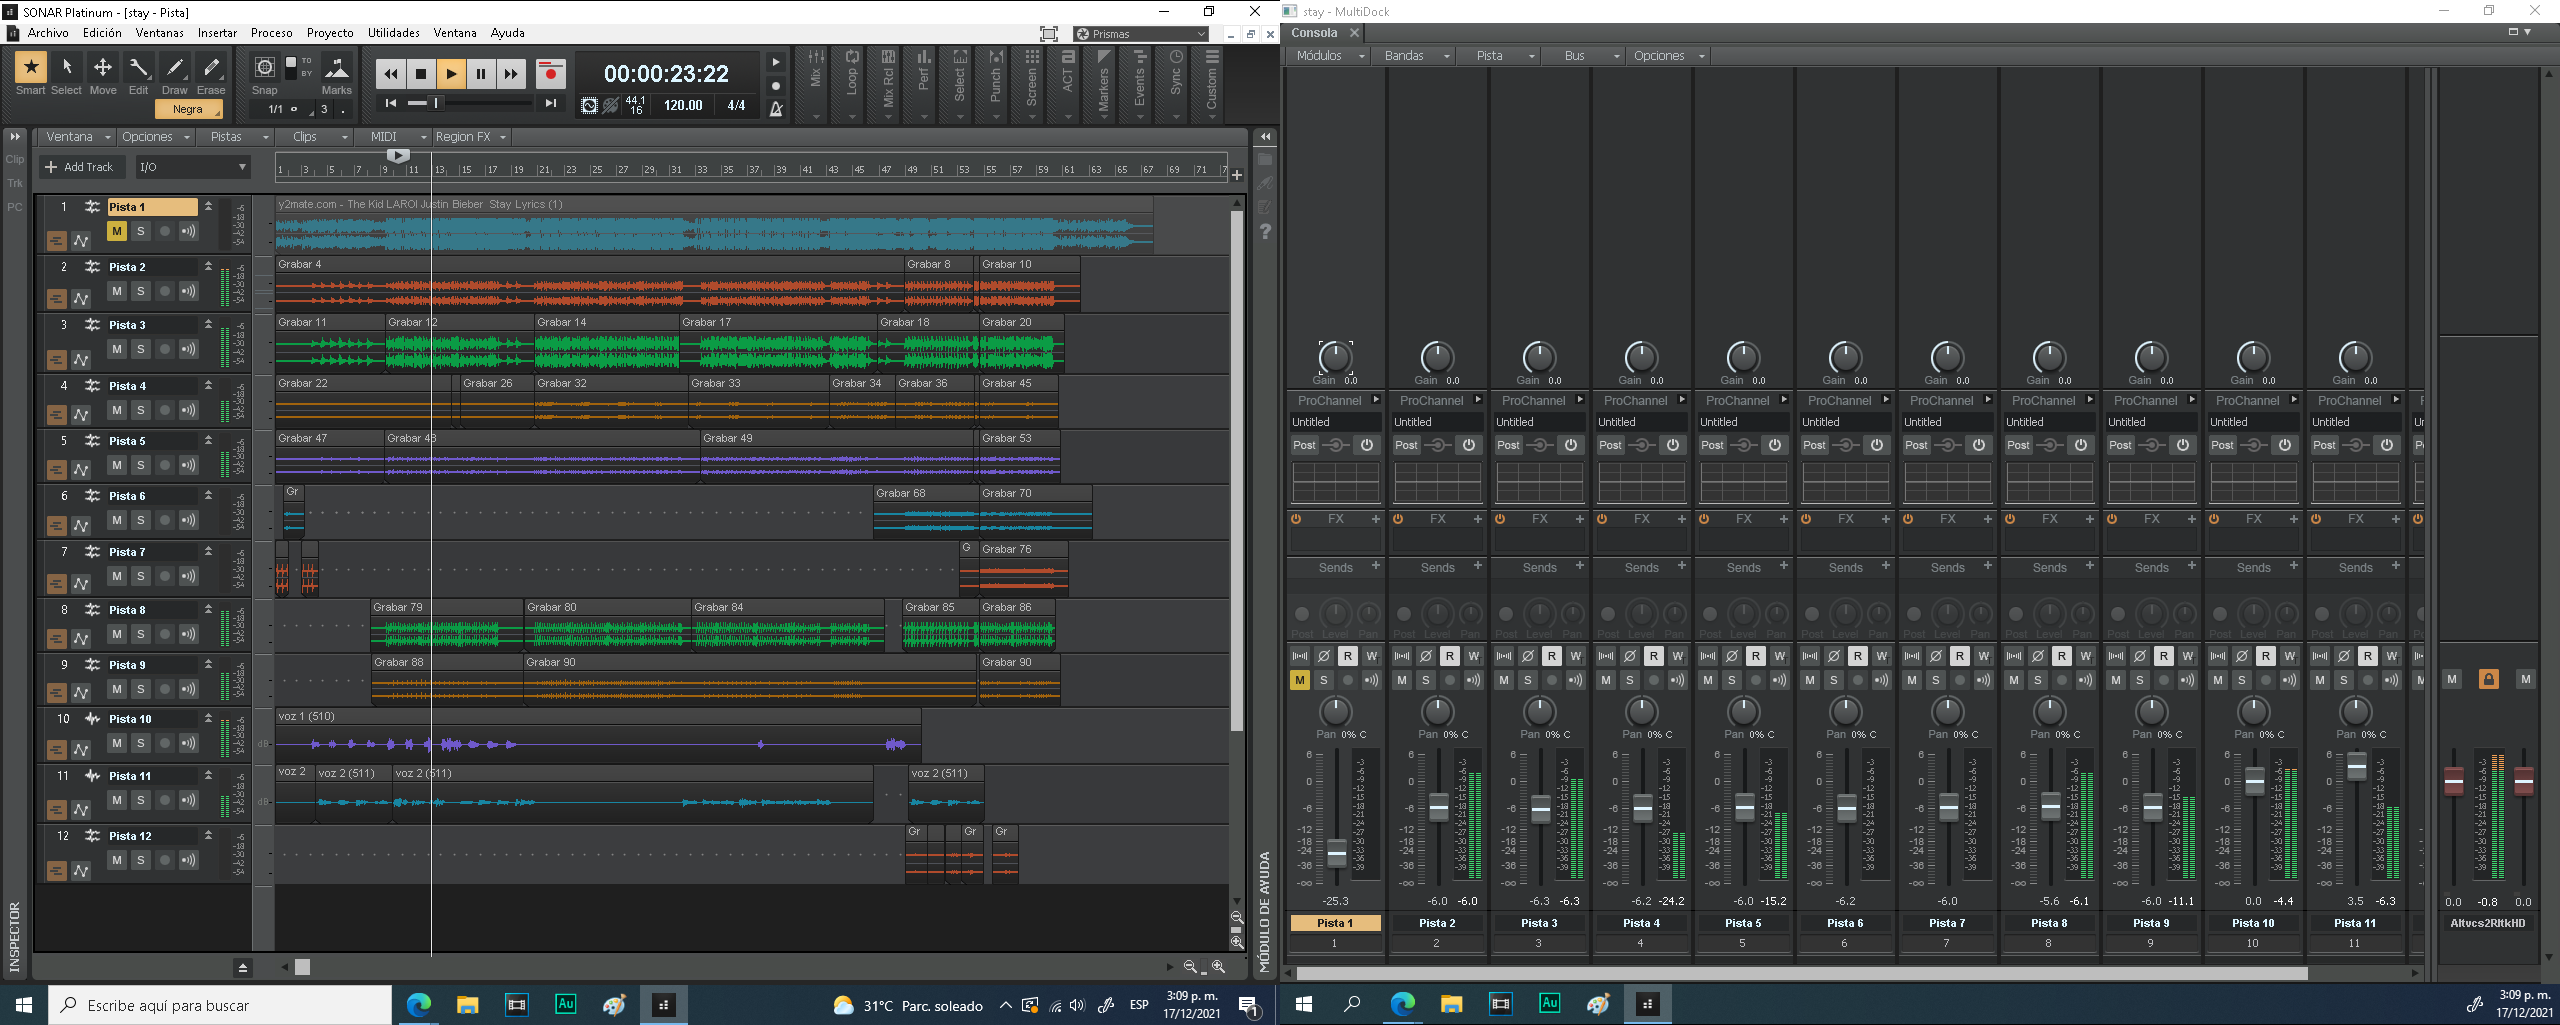Select the Draw tool
The image size is (2560, 1025).
175,68
